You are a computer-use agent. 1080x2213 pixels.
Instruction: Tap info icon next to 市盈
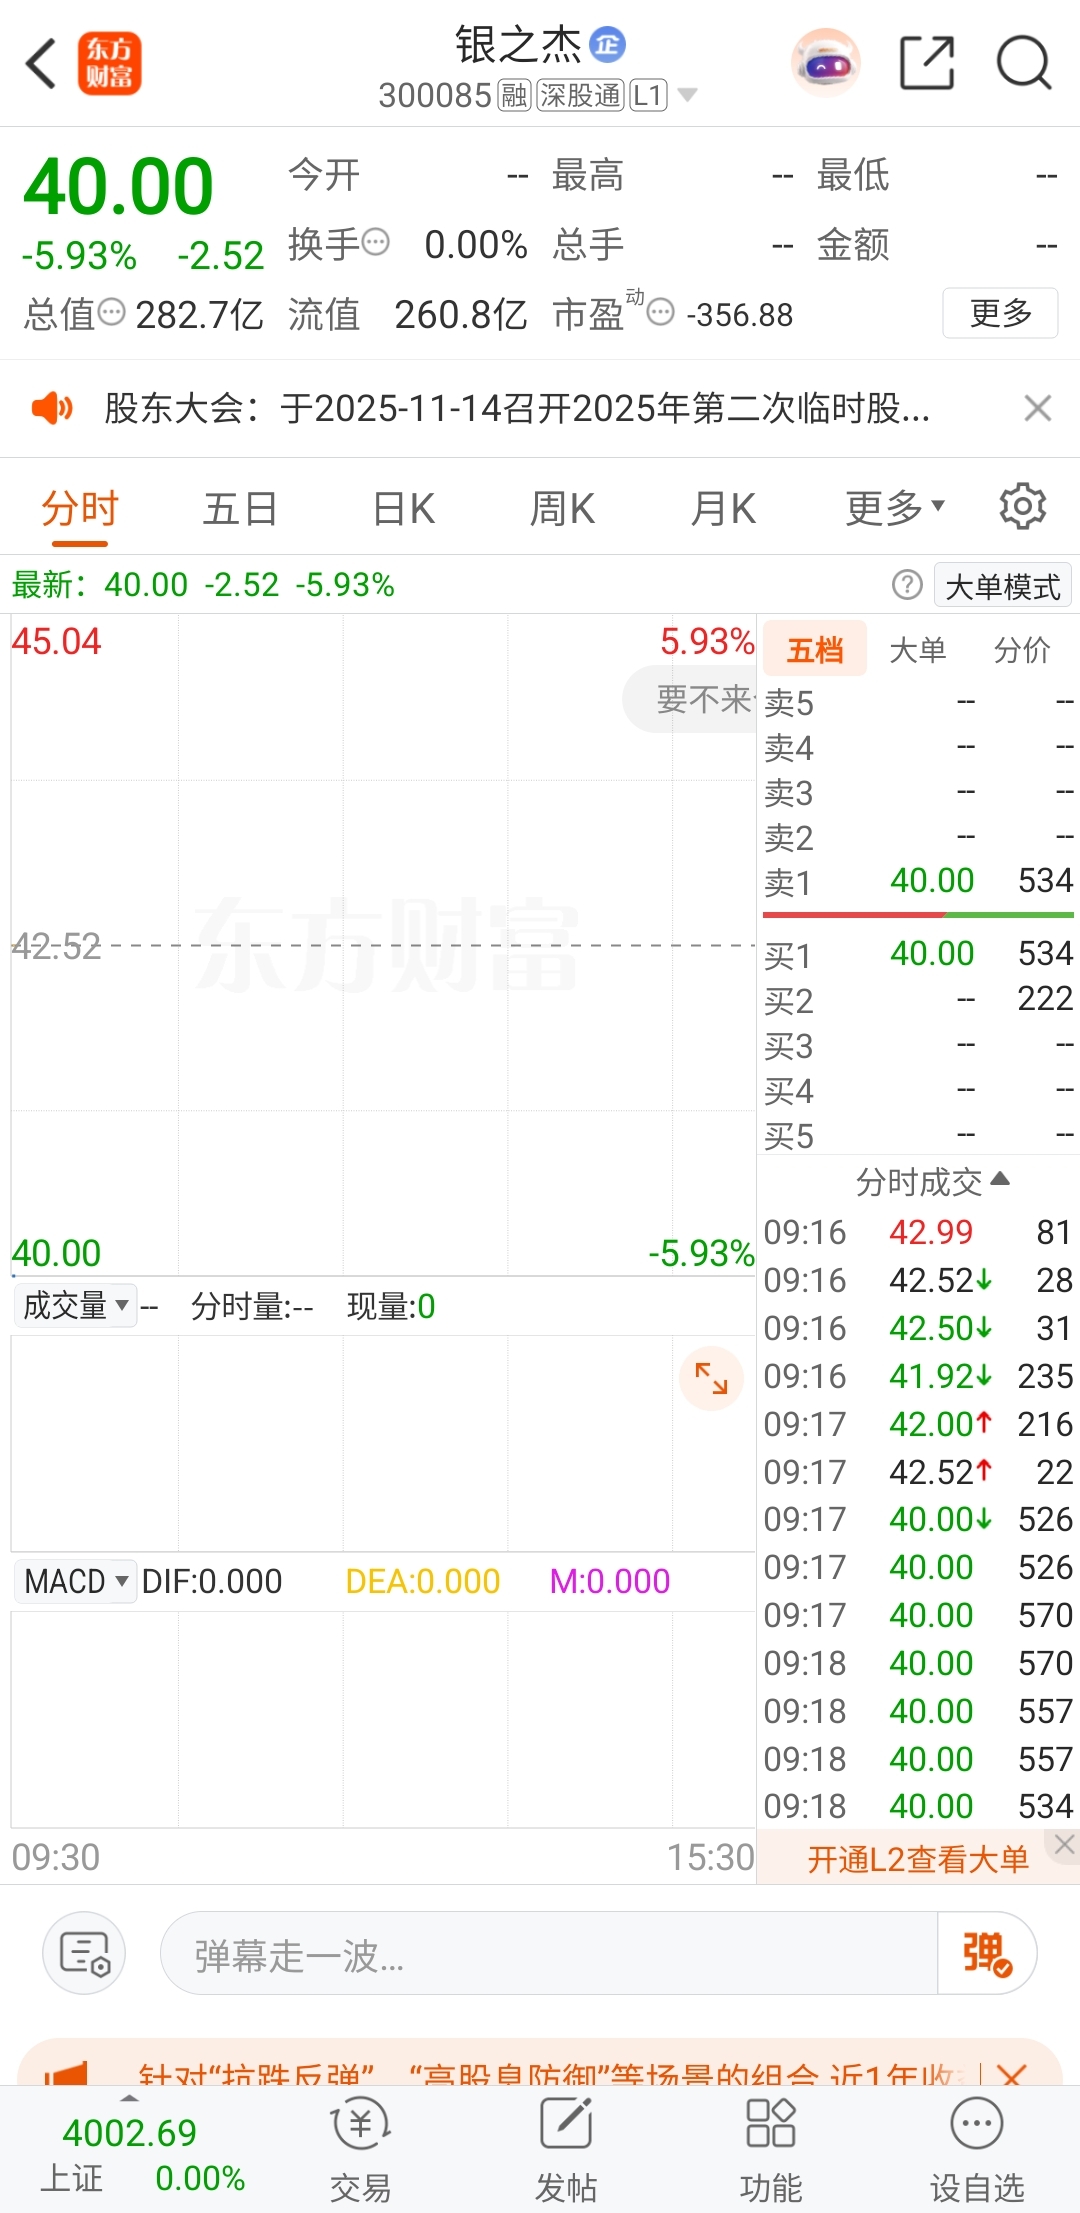661,313
